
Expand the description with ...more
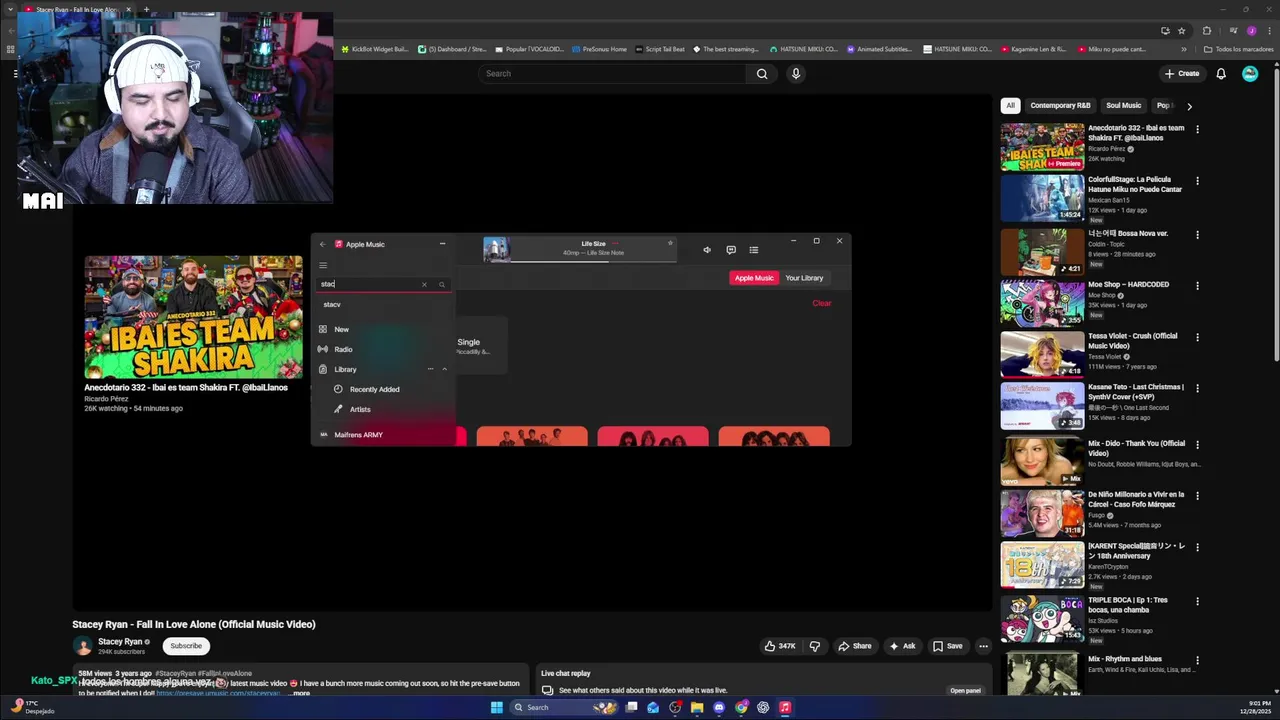click(300, 693)
